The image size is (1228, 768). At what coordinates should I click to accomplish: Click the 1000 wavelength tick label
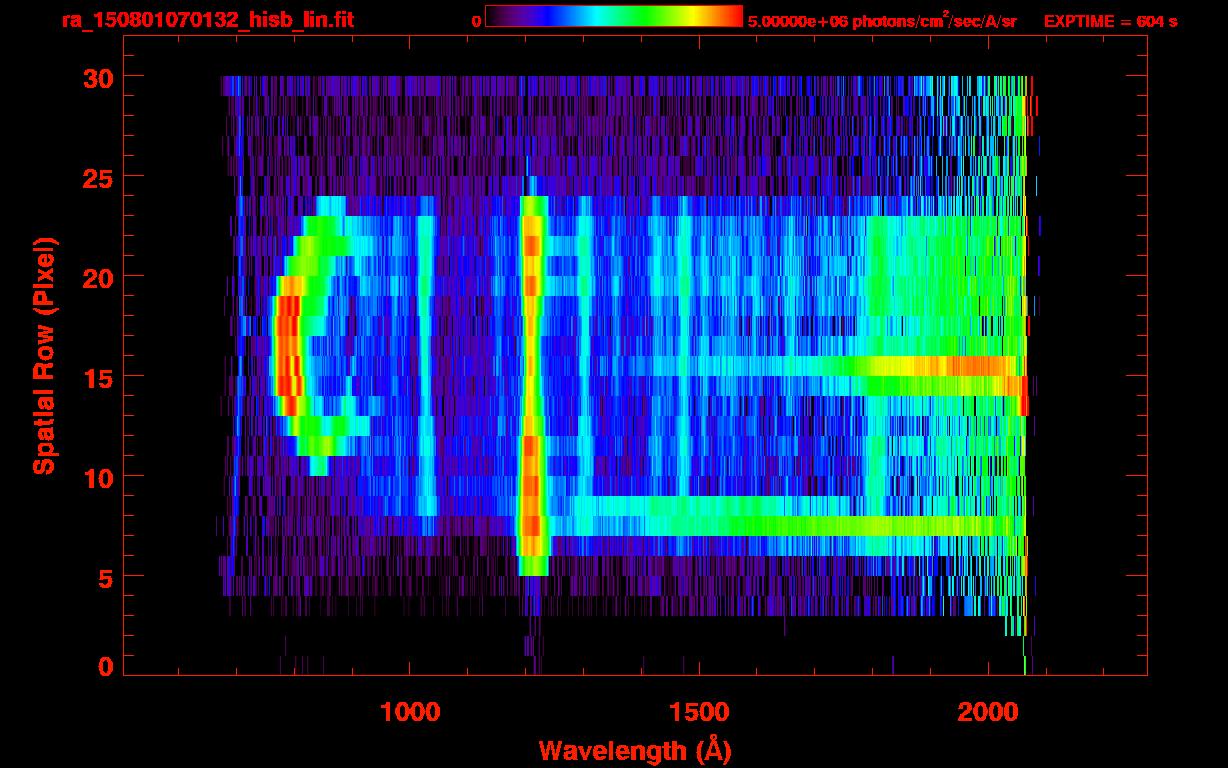tap(410, 711)
